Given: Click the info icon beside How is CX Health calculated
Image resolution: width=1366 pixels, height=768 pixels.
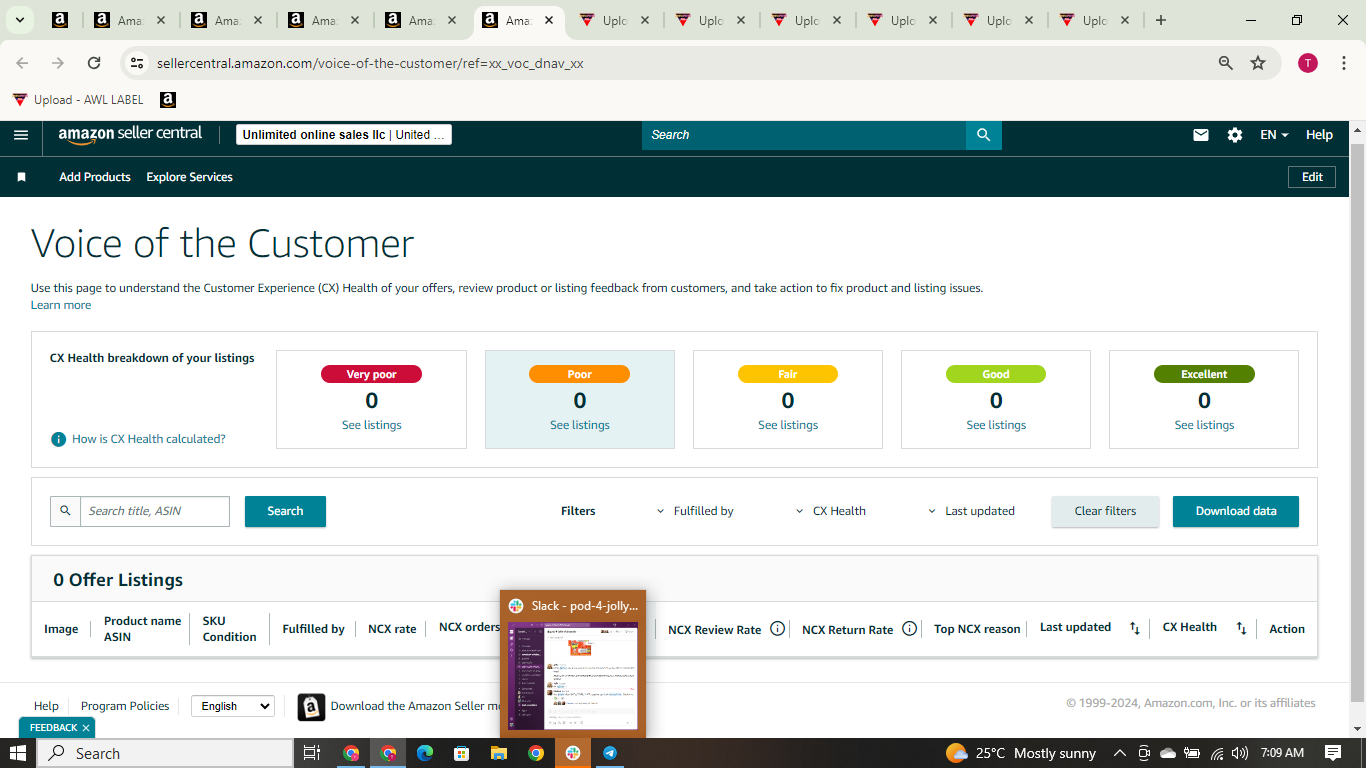Looking at the screenshot, I should click(59, 439).
